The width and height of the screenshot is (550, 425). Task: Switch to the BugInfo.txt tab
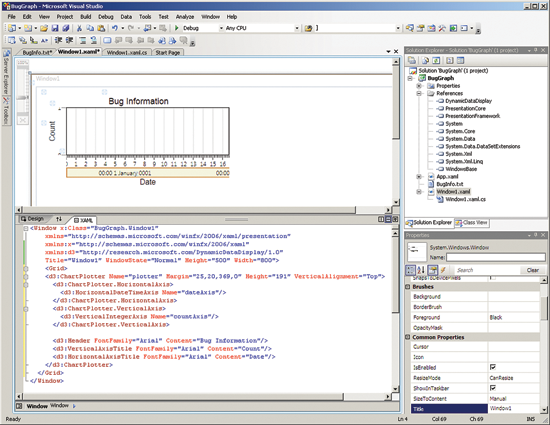pos(36,52)
